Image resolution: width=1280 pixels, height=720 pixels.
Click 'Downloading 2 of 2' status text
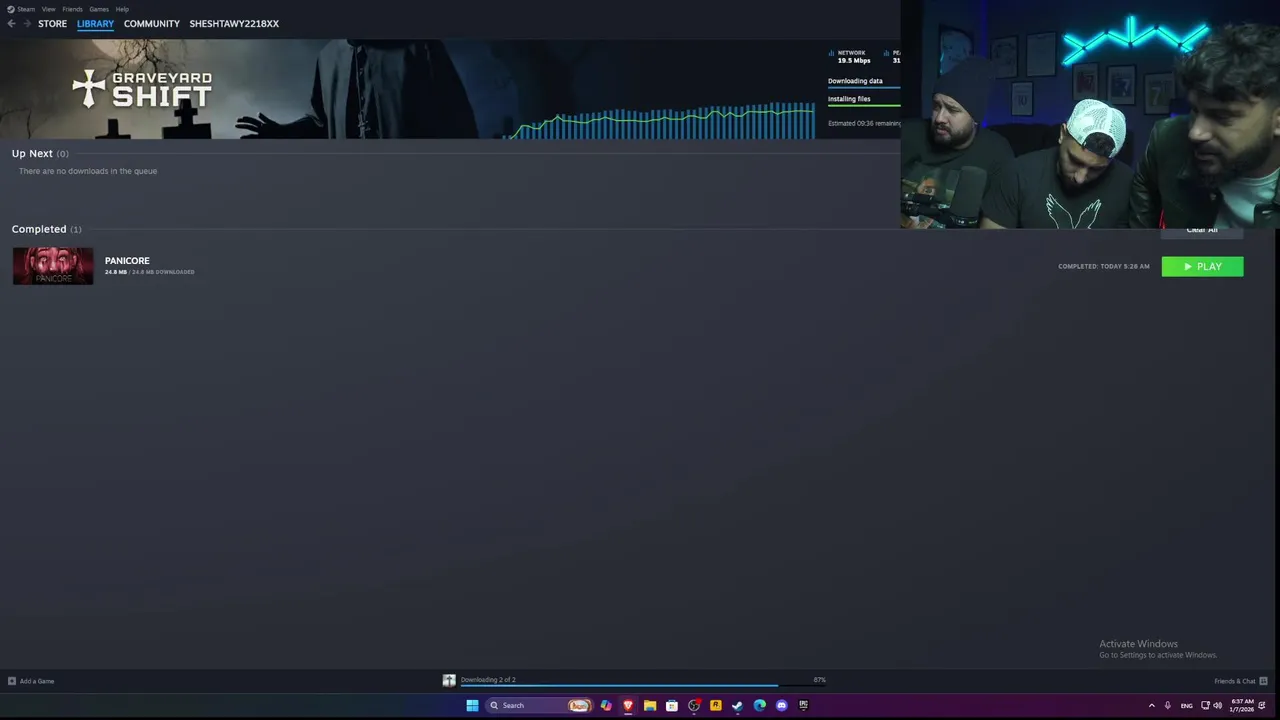coord(488,680)
